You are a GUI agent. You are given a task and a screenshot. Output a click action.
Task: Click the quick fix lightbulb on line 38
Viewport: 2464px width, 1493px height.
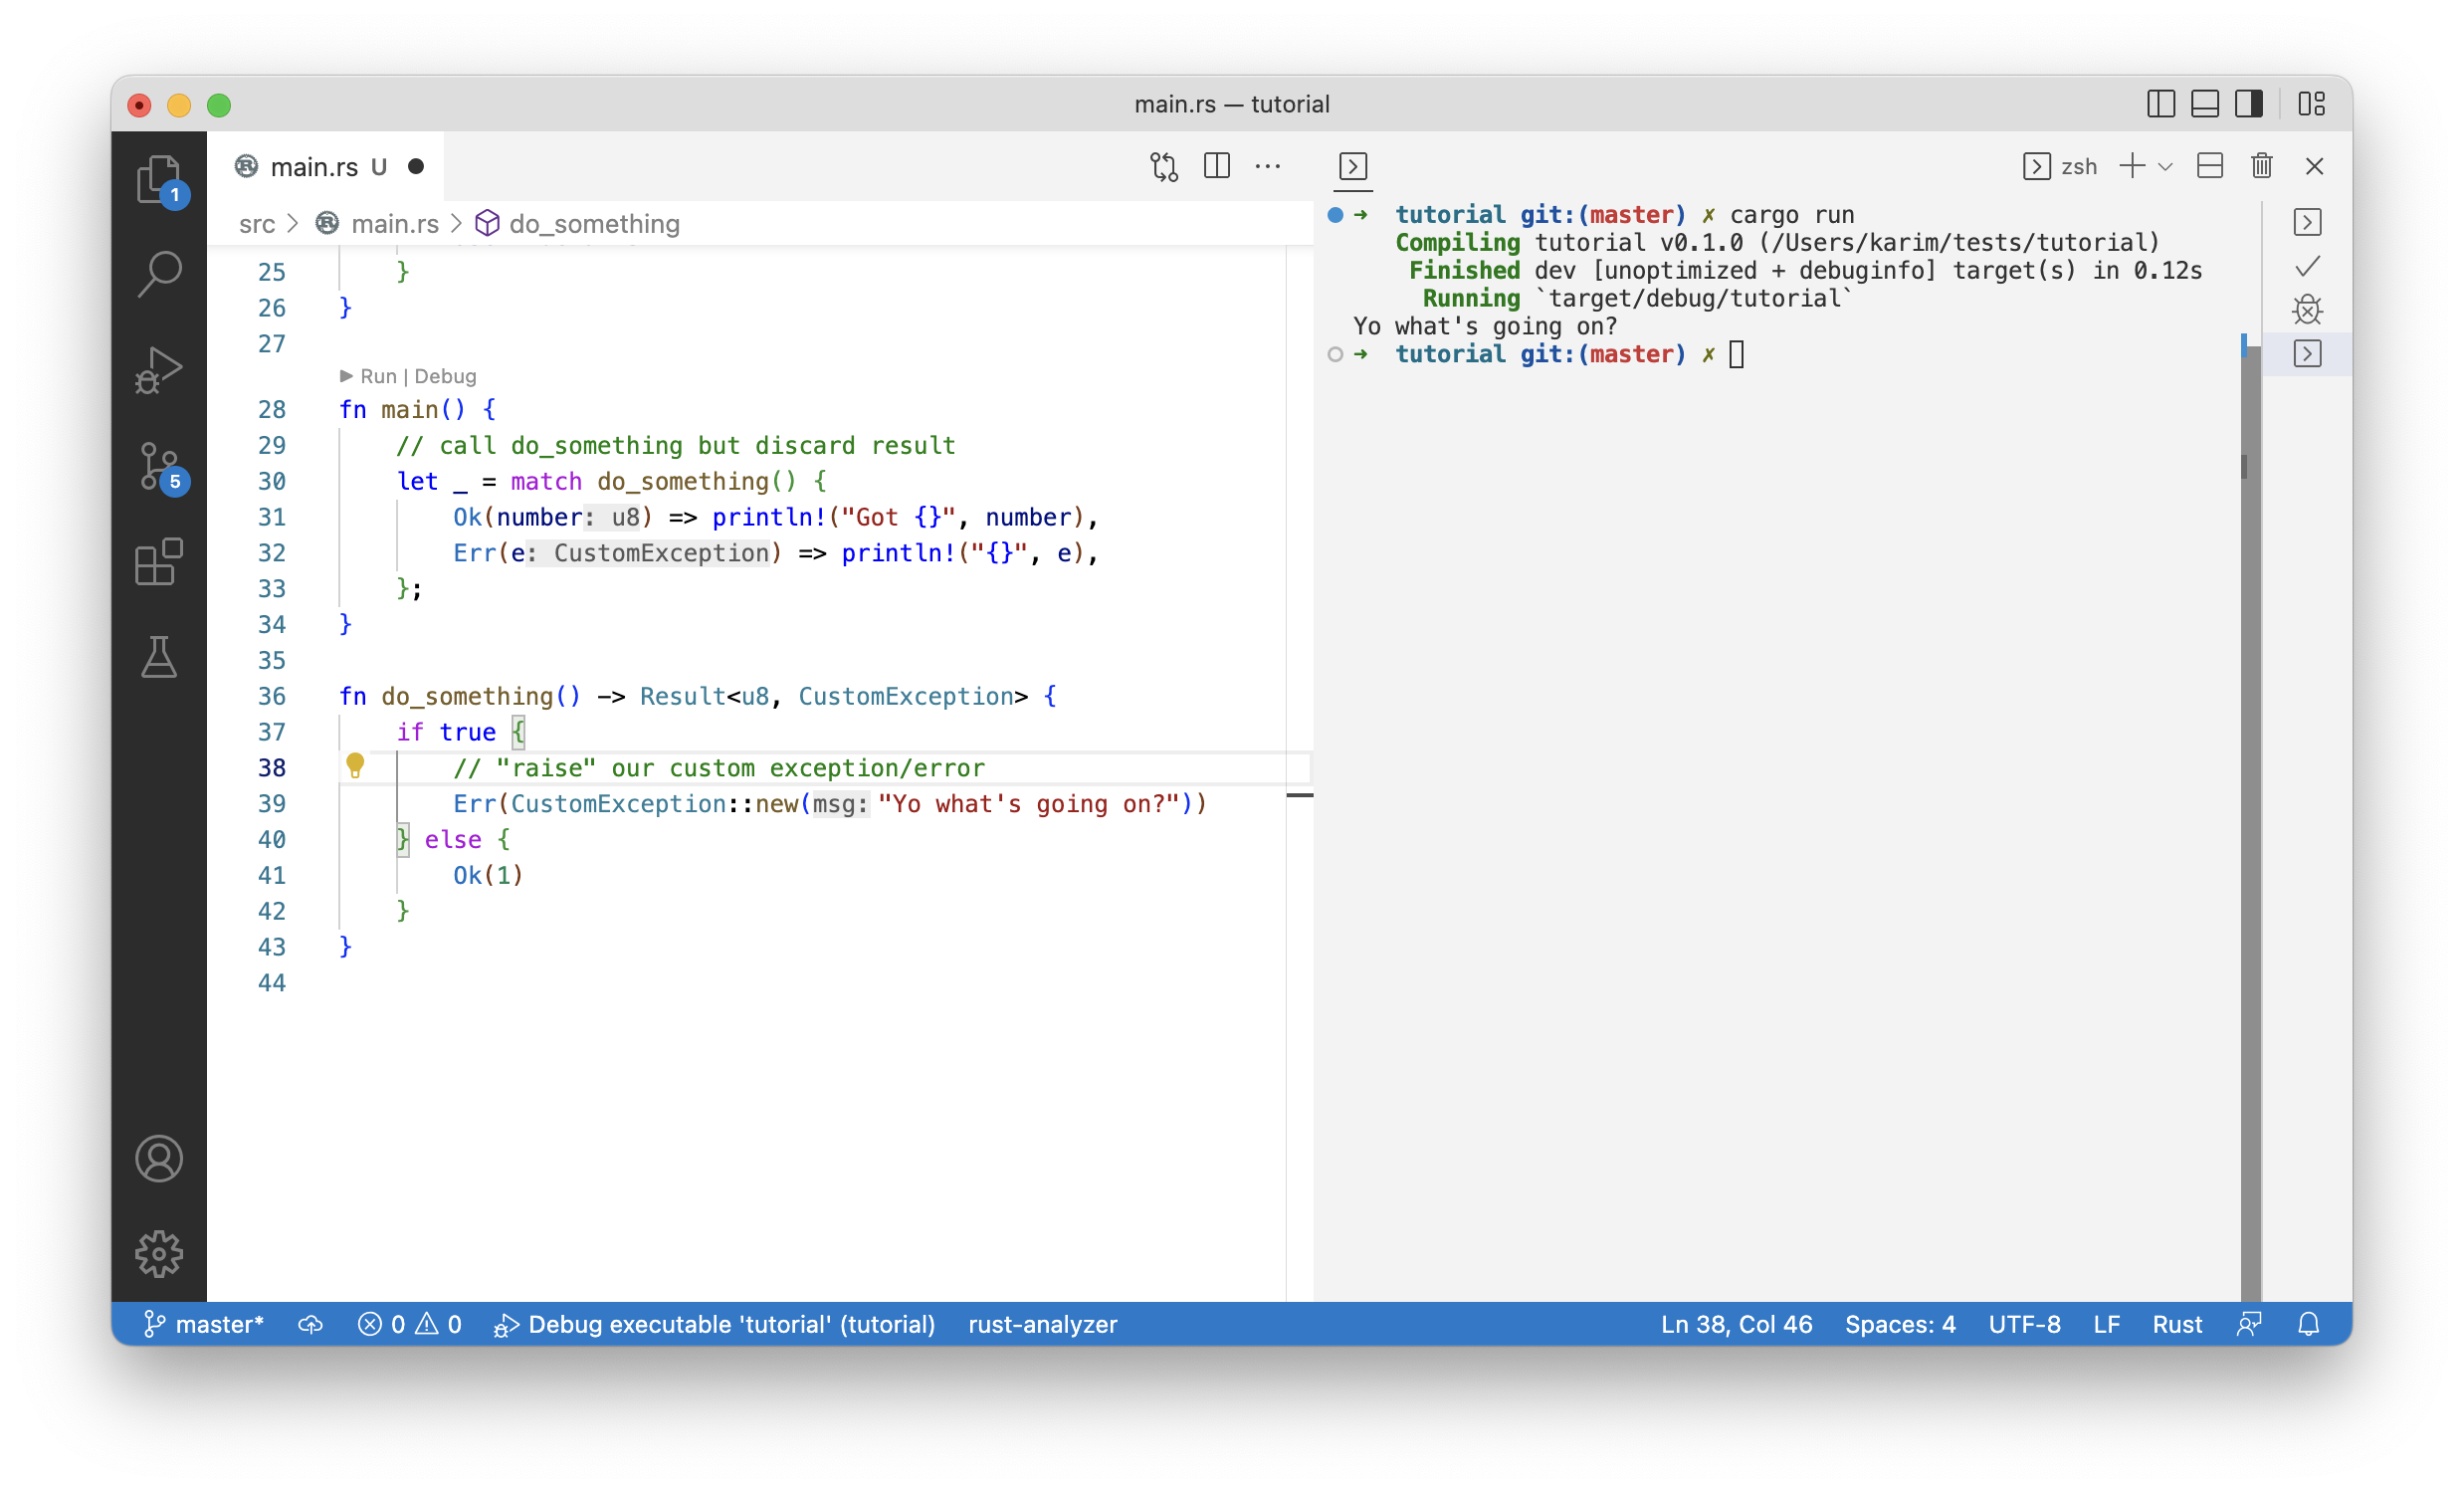click(357, 767)
